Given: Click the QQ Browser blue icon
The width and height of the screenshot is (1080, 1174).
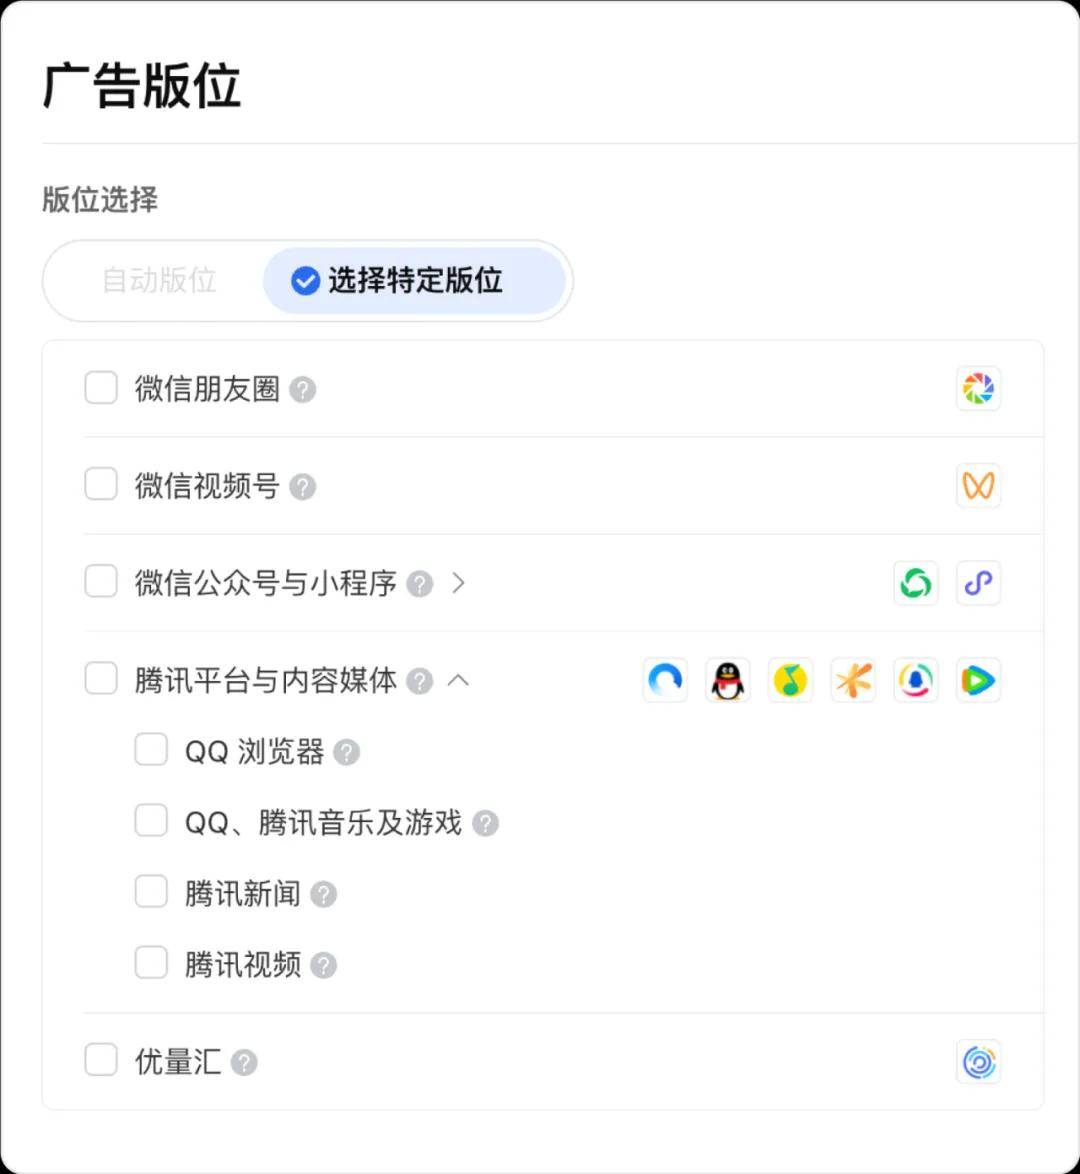Looking at the screenshot, I should (665, 680).
